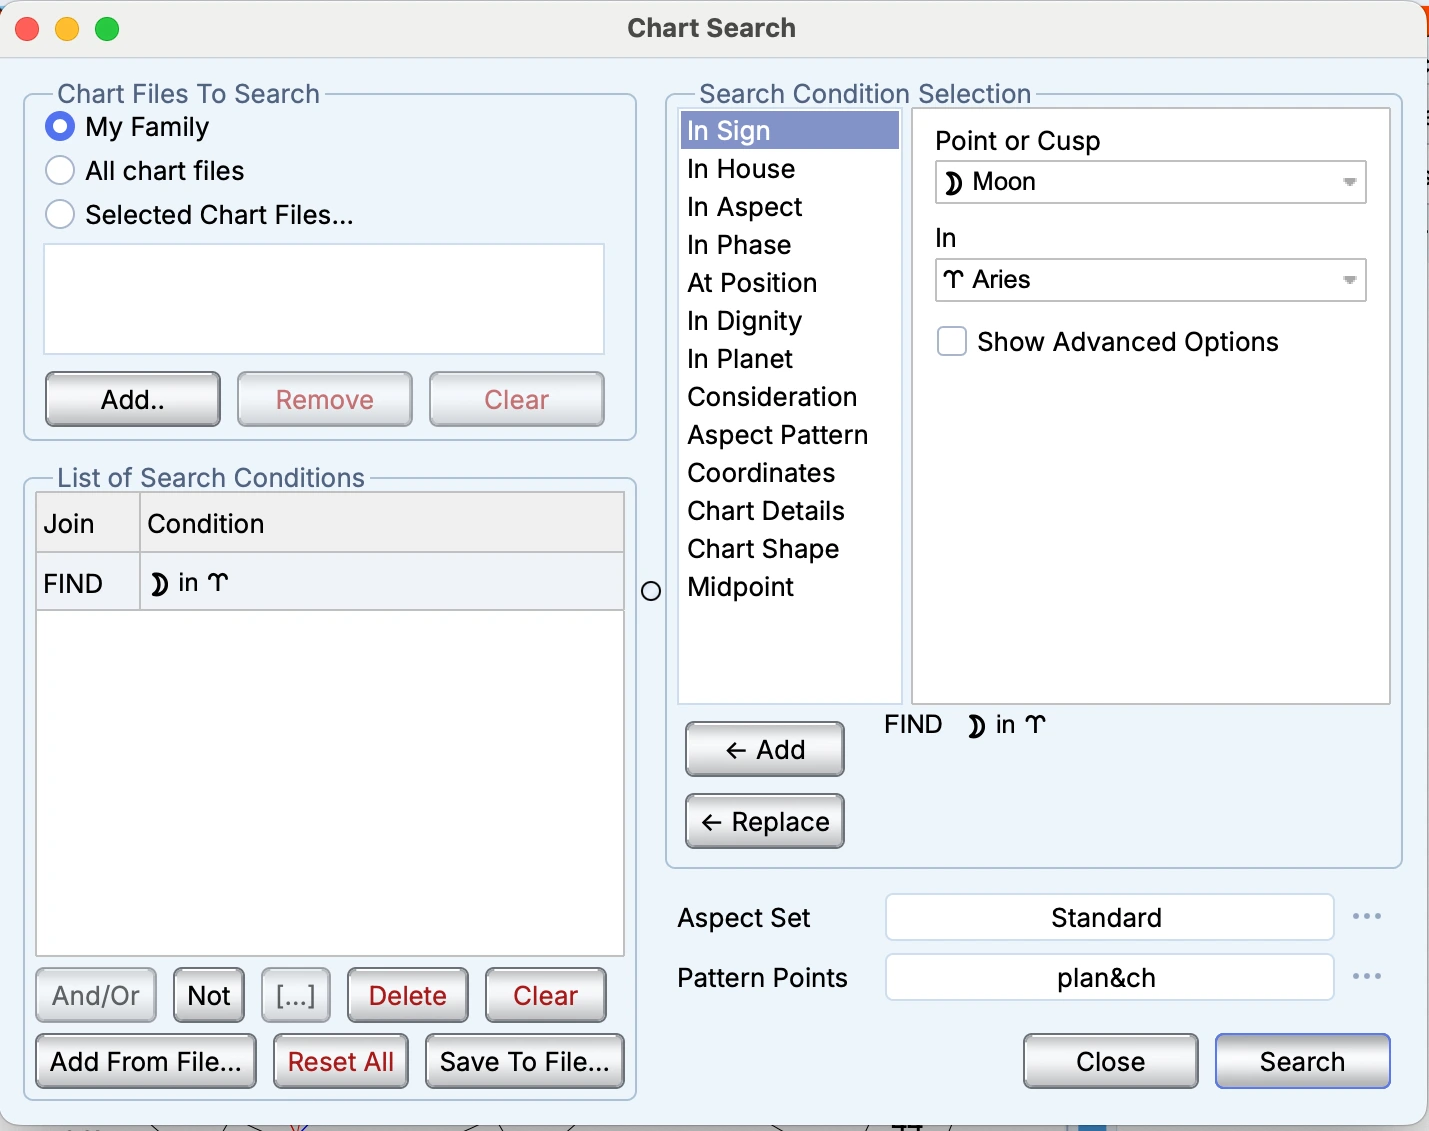Image resolution: width=1429 pixels, height=1131 pixels.
Task: Click Save To File button
Action: (525, 1062)
